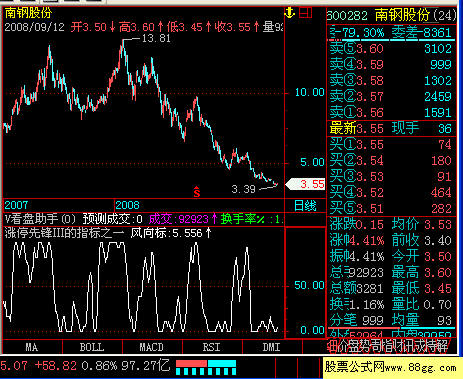The height and width of the screenshot is (379, 463).
Task: Select the 卖⑤ 3.60 ask row
Action: (x=391, y=49)
